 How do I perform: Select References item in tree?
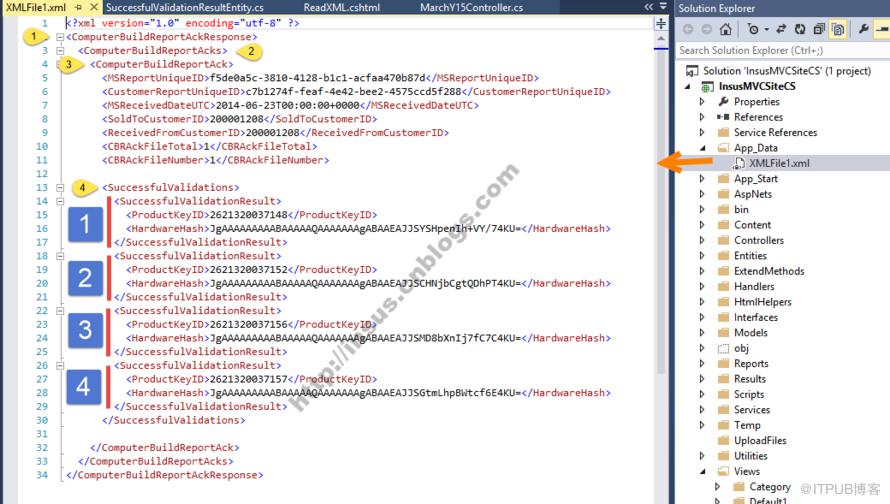(758, 117)
